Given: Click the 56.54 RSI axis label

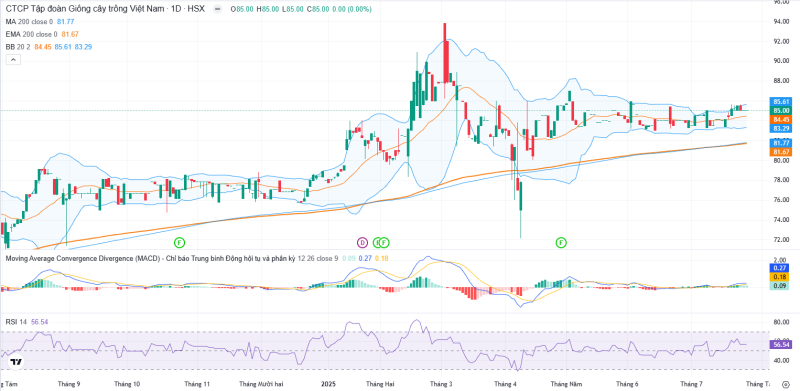Looking at the screenshot, I should click(x=781, y=345).
